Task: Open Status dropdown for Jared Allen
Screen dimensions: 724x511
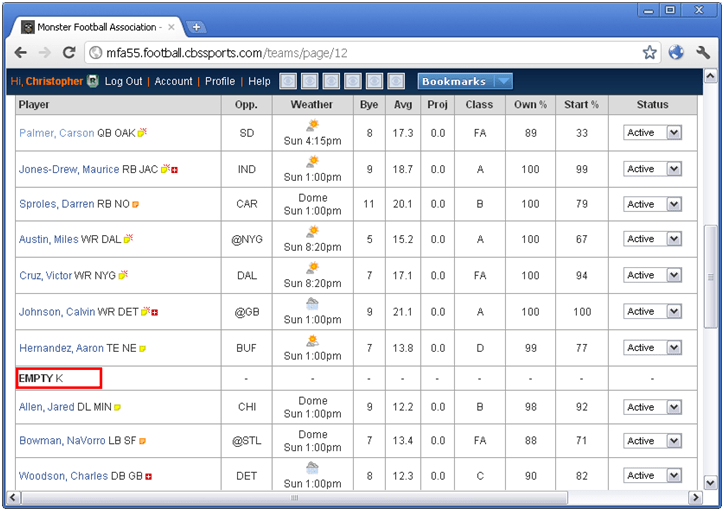Action: click(x=652, y=407)
